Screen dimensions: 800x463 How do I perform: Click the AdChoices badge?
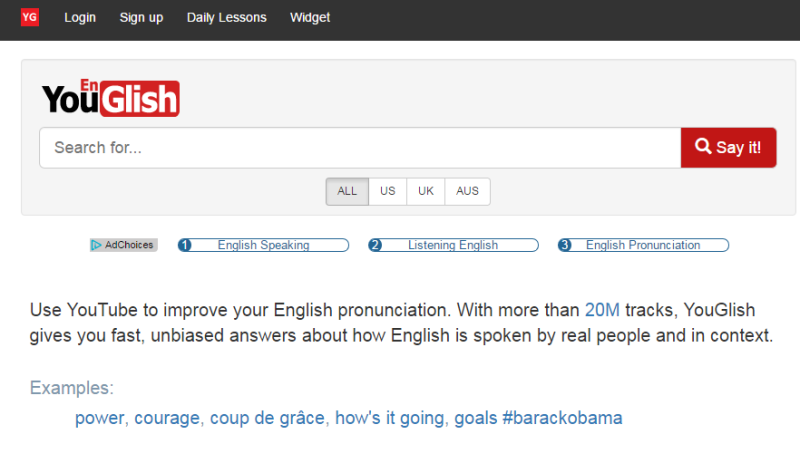[123, 245]
